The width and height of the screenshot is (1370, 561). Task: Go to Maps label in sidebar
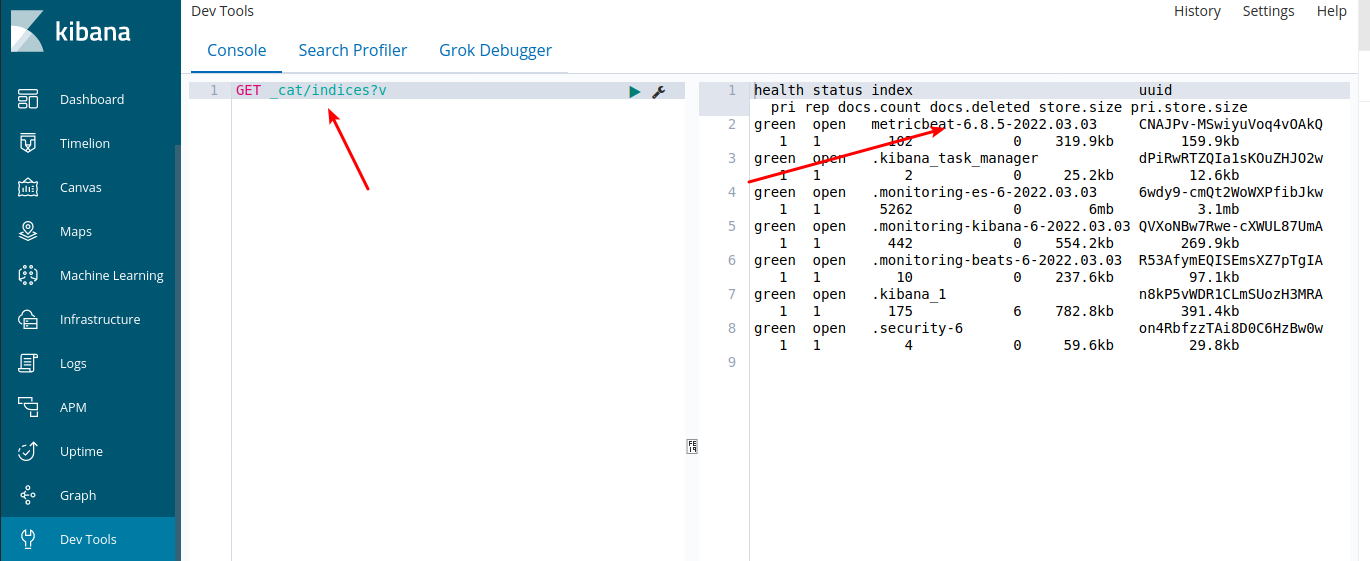[76, 231]
